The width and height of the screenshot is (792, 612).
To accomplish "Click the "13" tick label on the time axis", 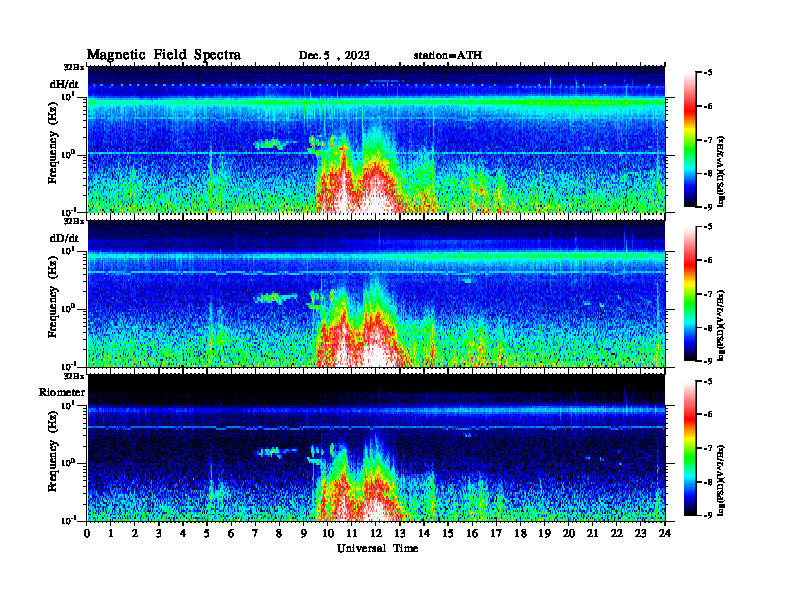I will [400, 533].
